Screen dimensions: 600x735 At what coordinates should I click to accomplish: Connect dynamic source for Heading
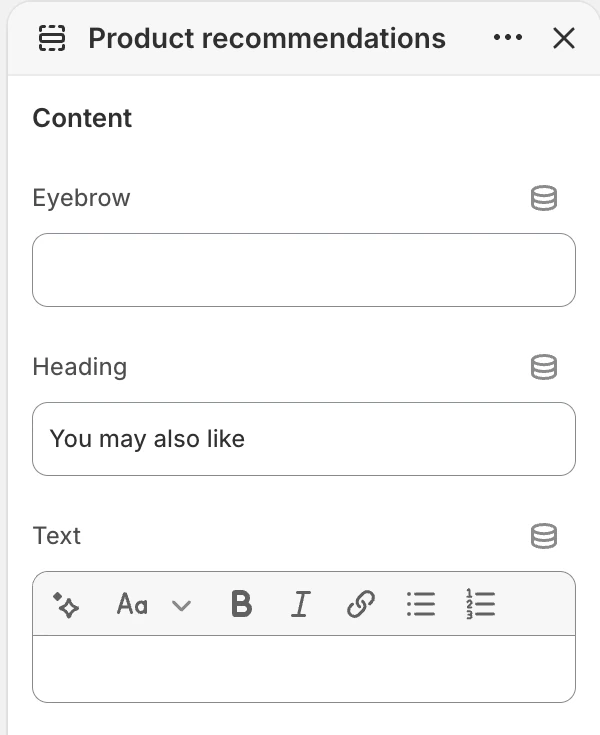point(544,367)
